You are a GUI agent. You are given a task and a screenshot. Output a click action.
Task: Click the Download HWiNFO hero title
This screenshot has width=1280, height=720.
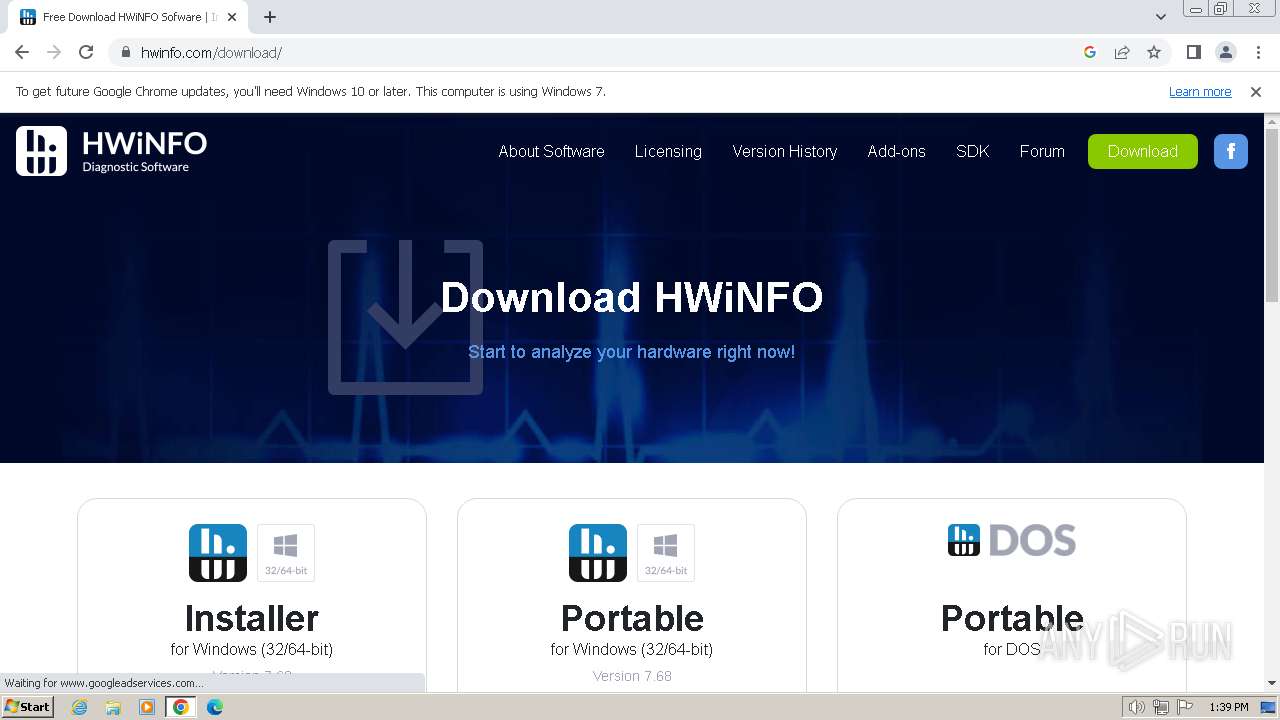pos(632,297)
